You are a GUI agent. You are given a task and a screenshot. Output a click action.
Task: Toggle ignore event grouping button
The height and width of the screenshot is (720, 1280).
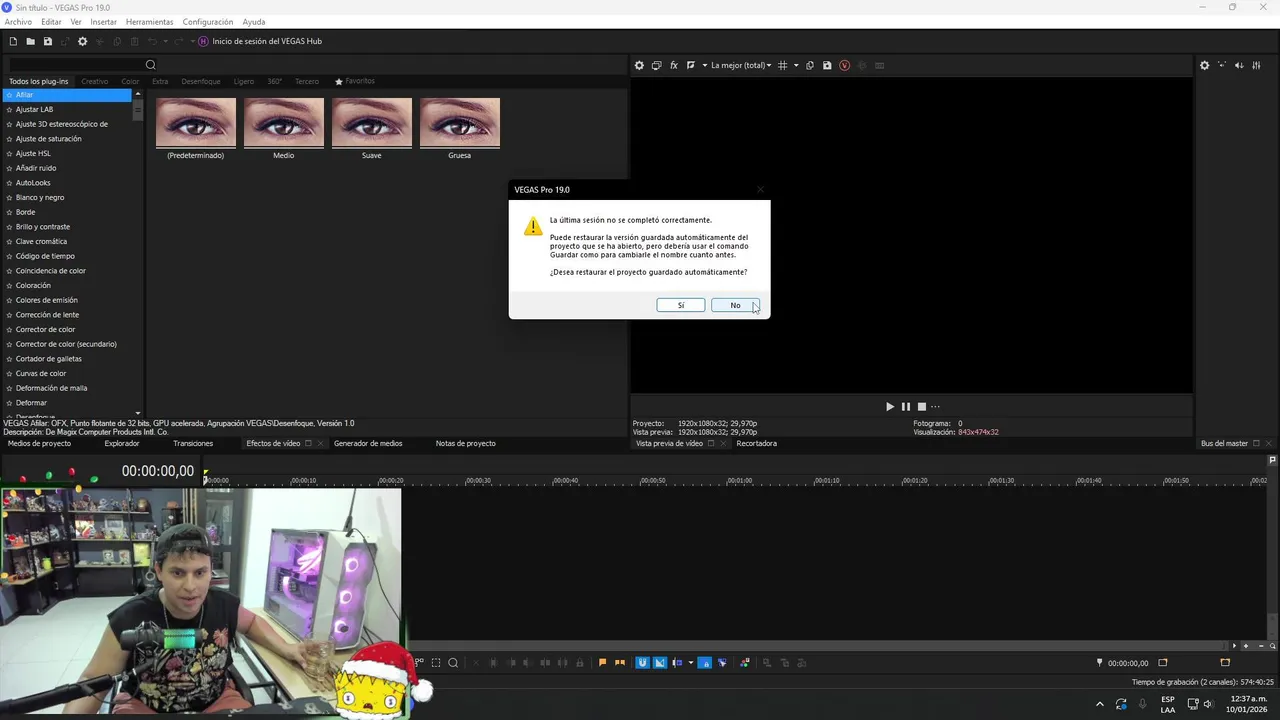[722, 662]
